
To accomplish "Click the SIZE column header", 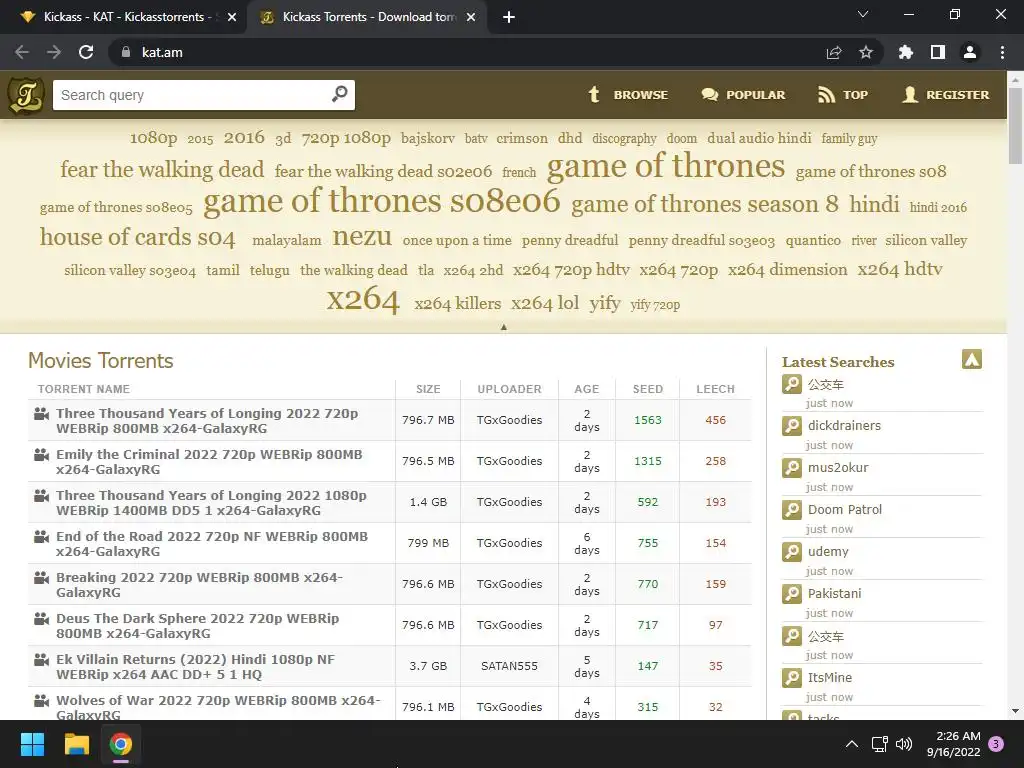I will click(428, 389).
